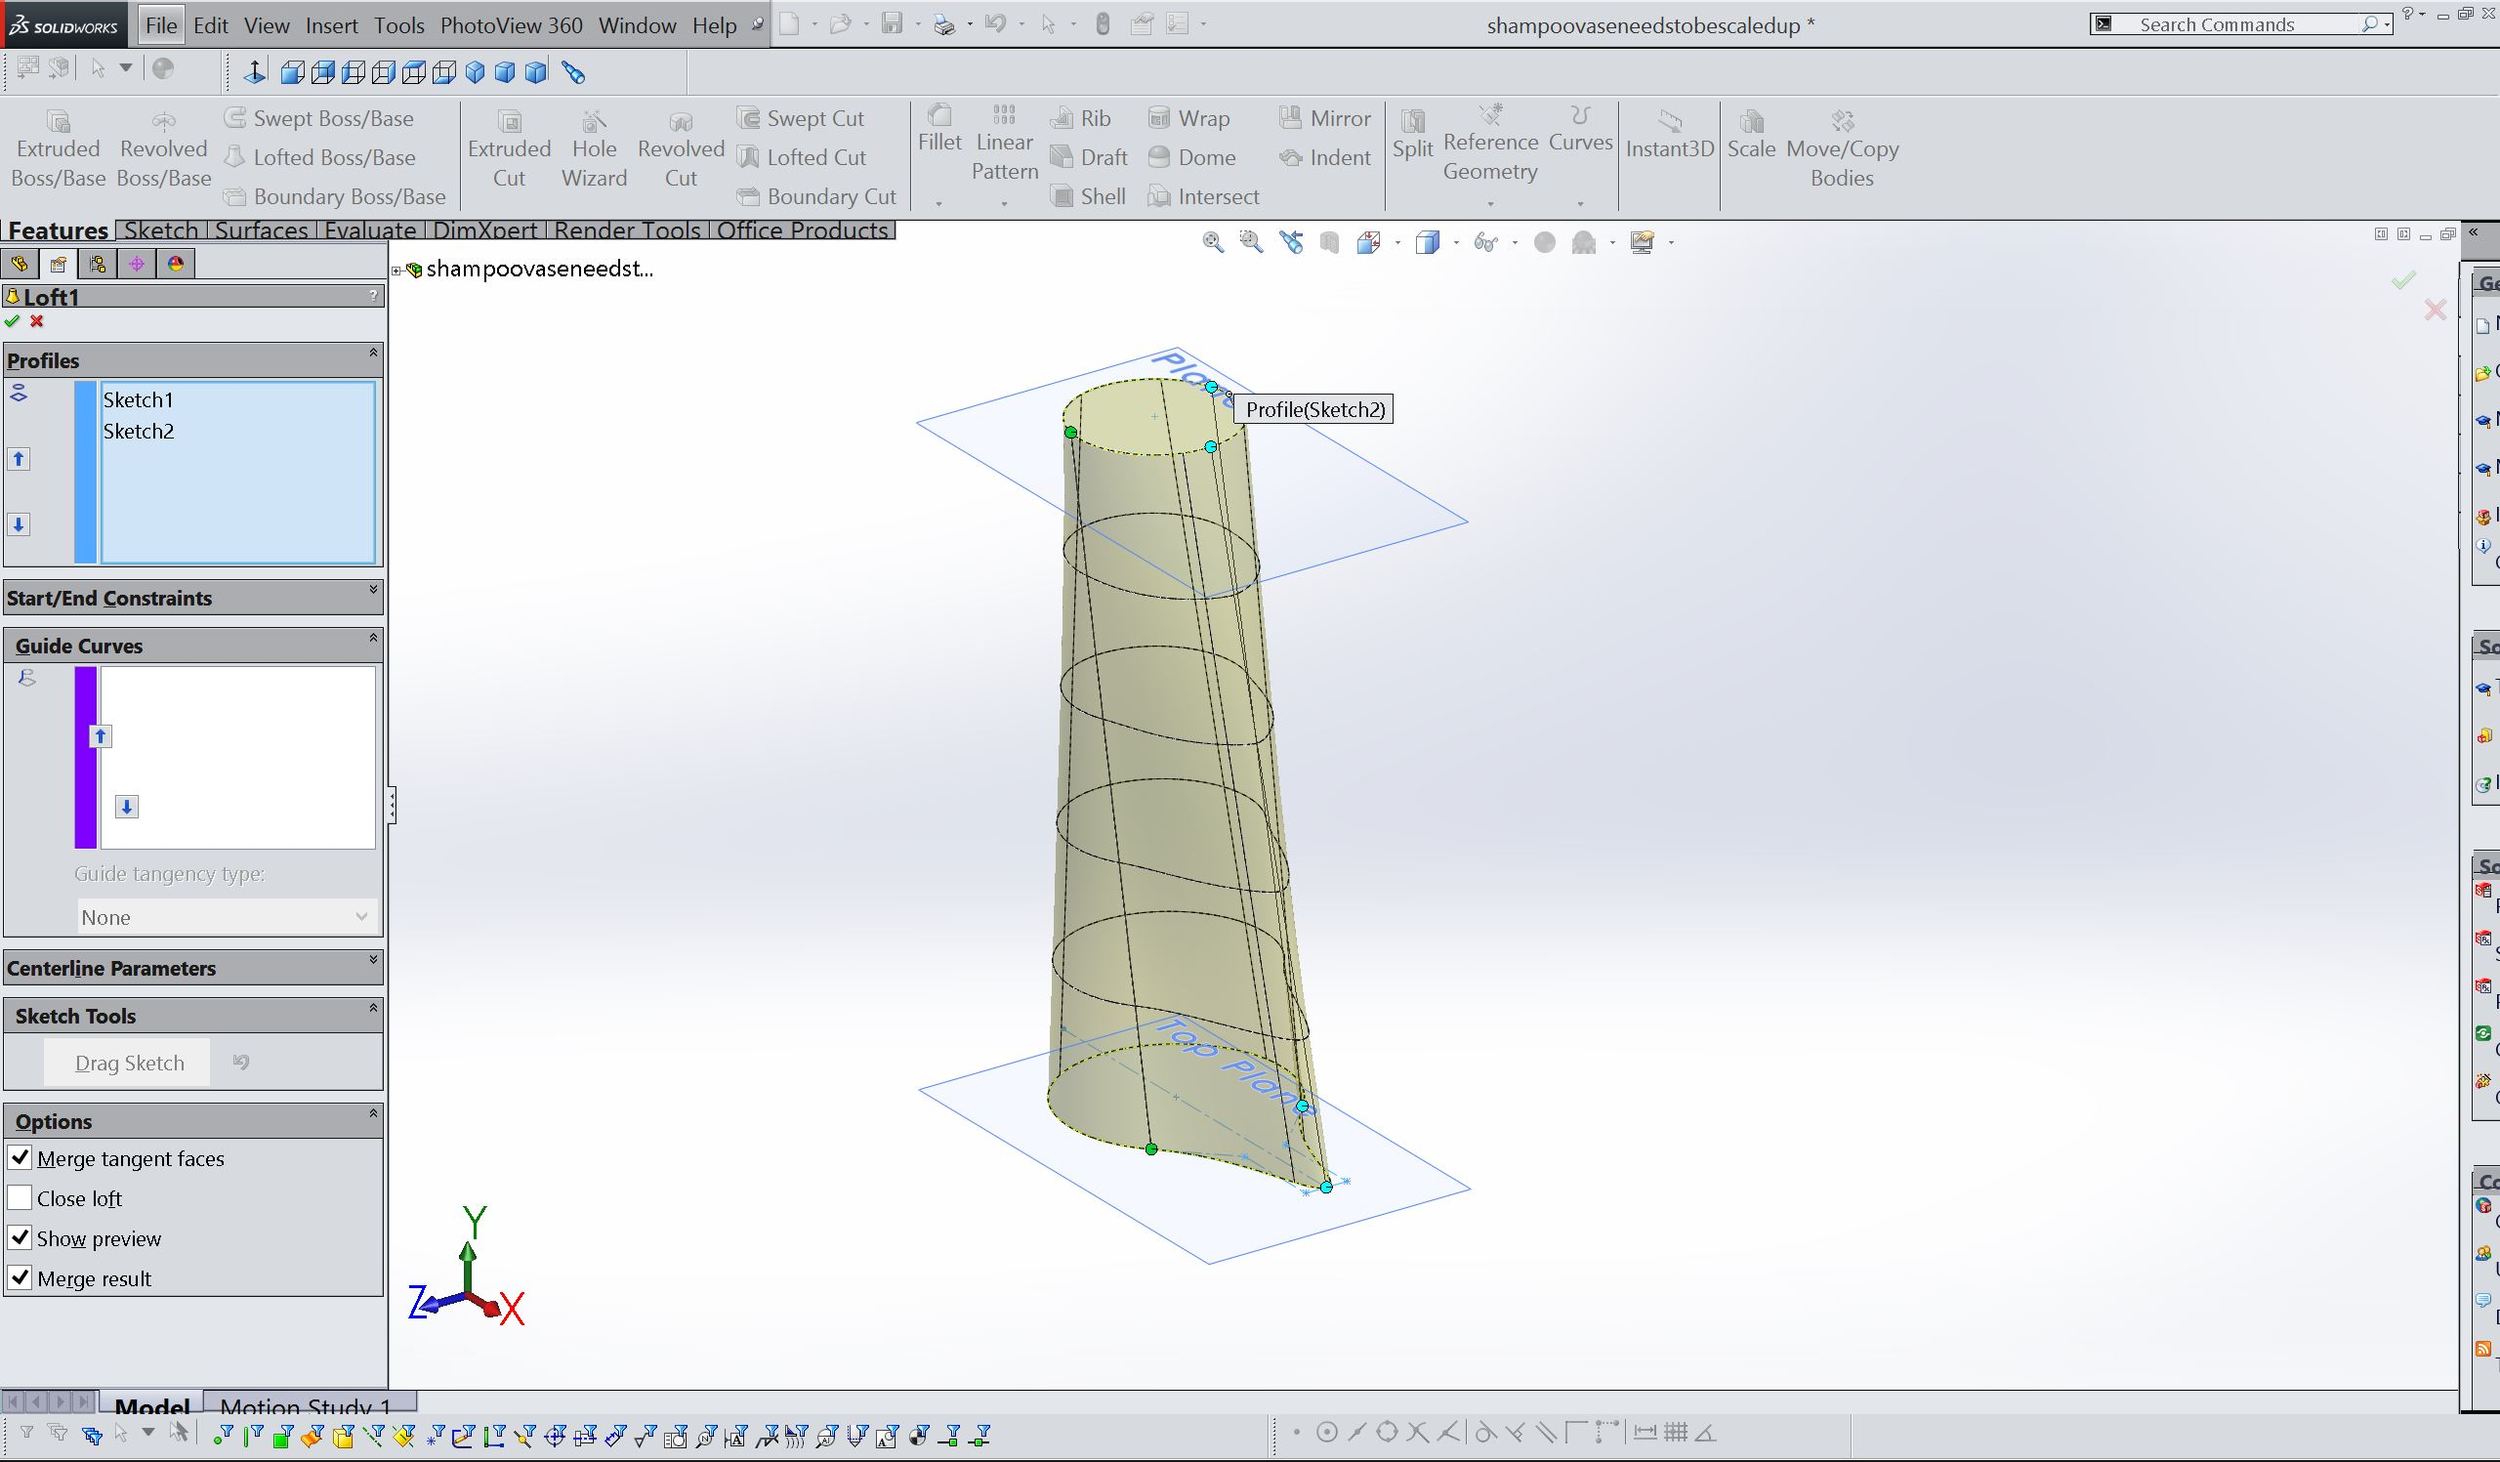Expand the Centerline Parameters section
2500x1462 pixels.
point(373,960)
